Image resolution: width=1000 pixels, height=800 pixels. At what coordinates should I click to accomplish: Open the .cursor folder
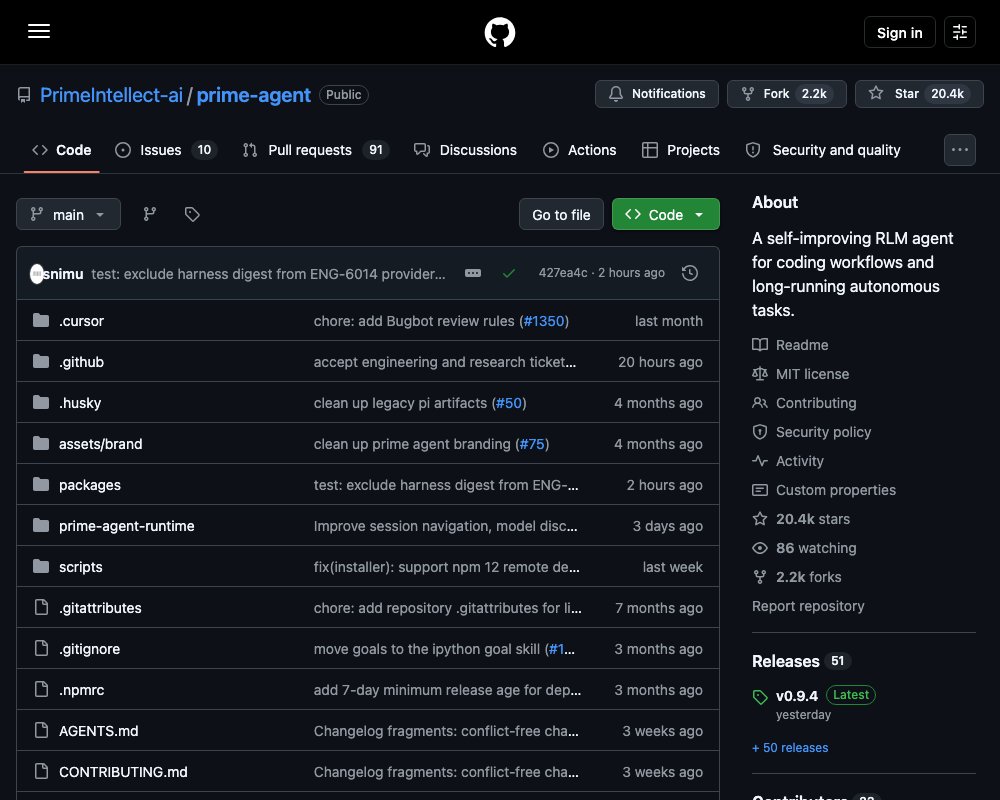tap(81, 321)
